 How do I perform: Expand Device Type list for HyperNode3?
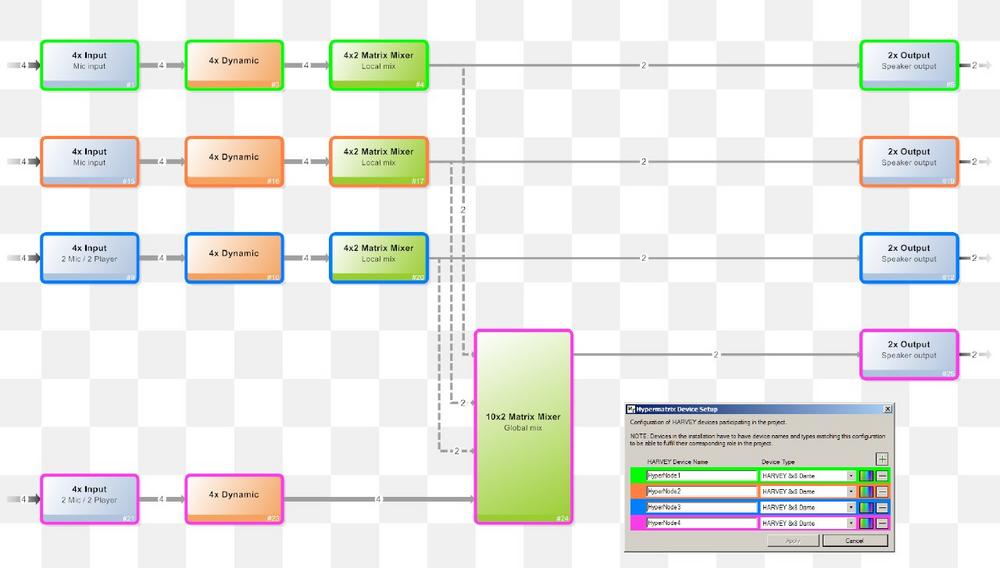coord(851,507)
